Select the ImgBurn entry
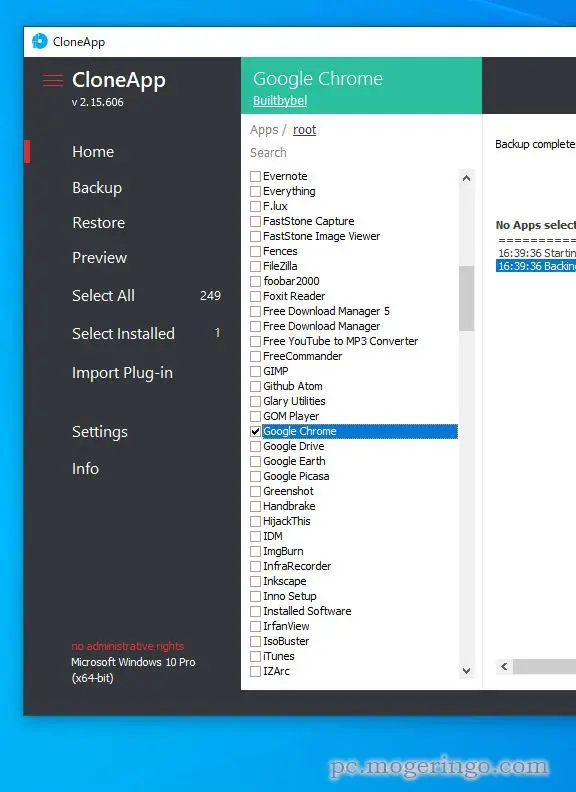 [x=283, y=551]
